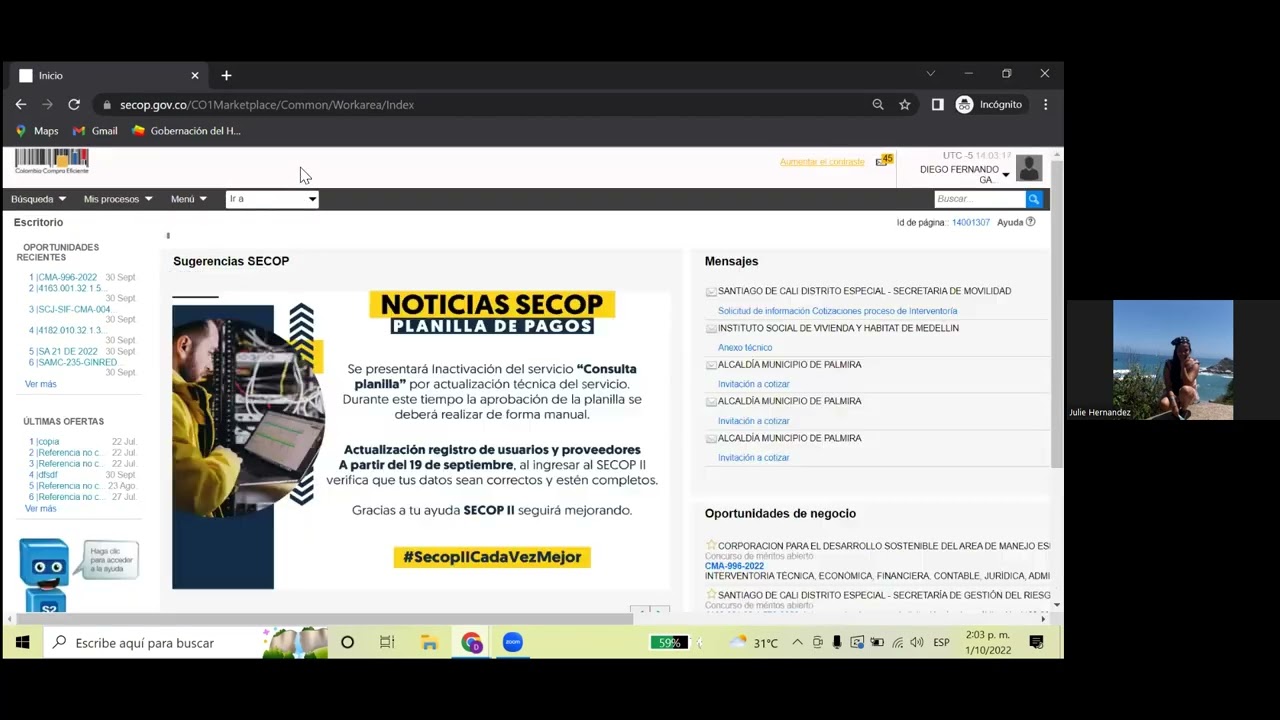Open the tab search chevron in Chrome
The height and width of the screenshot is (720, 1280).
click(931, 74)
